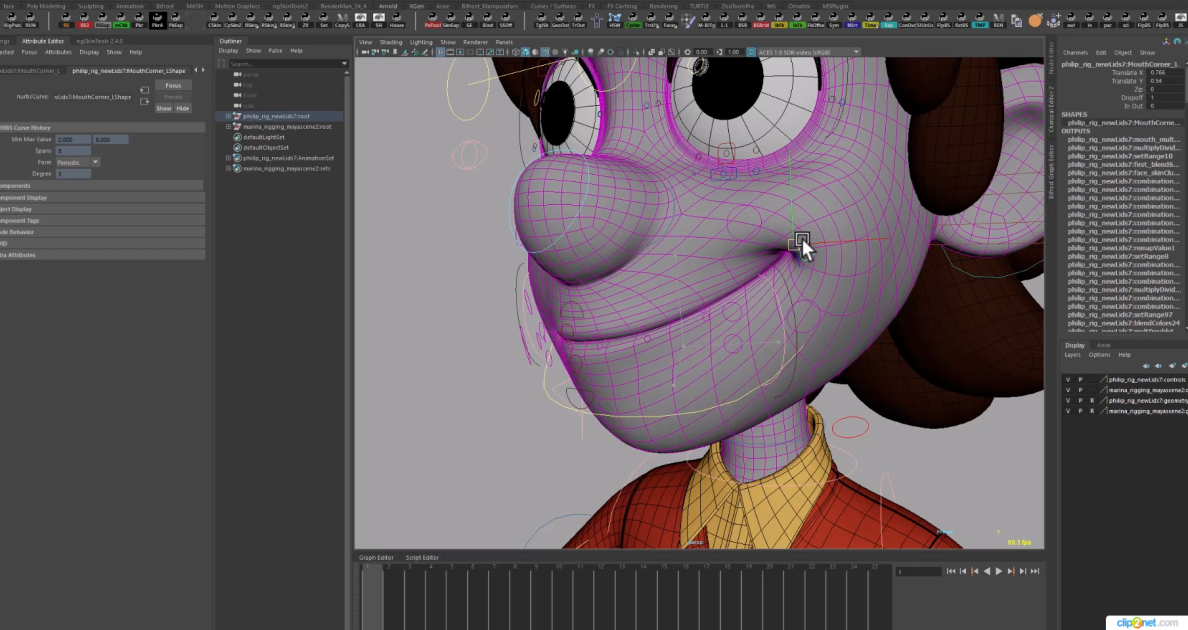Click the orange sphere shelf icon
Screen dimensions: 1188x630
coord(1035,20)
